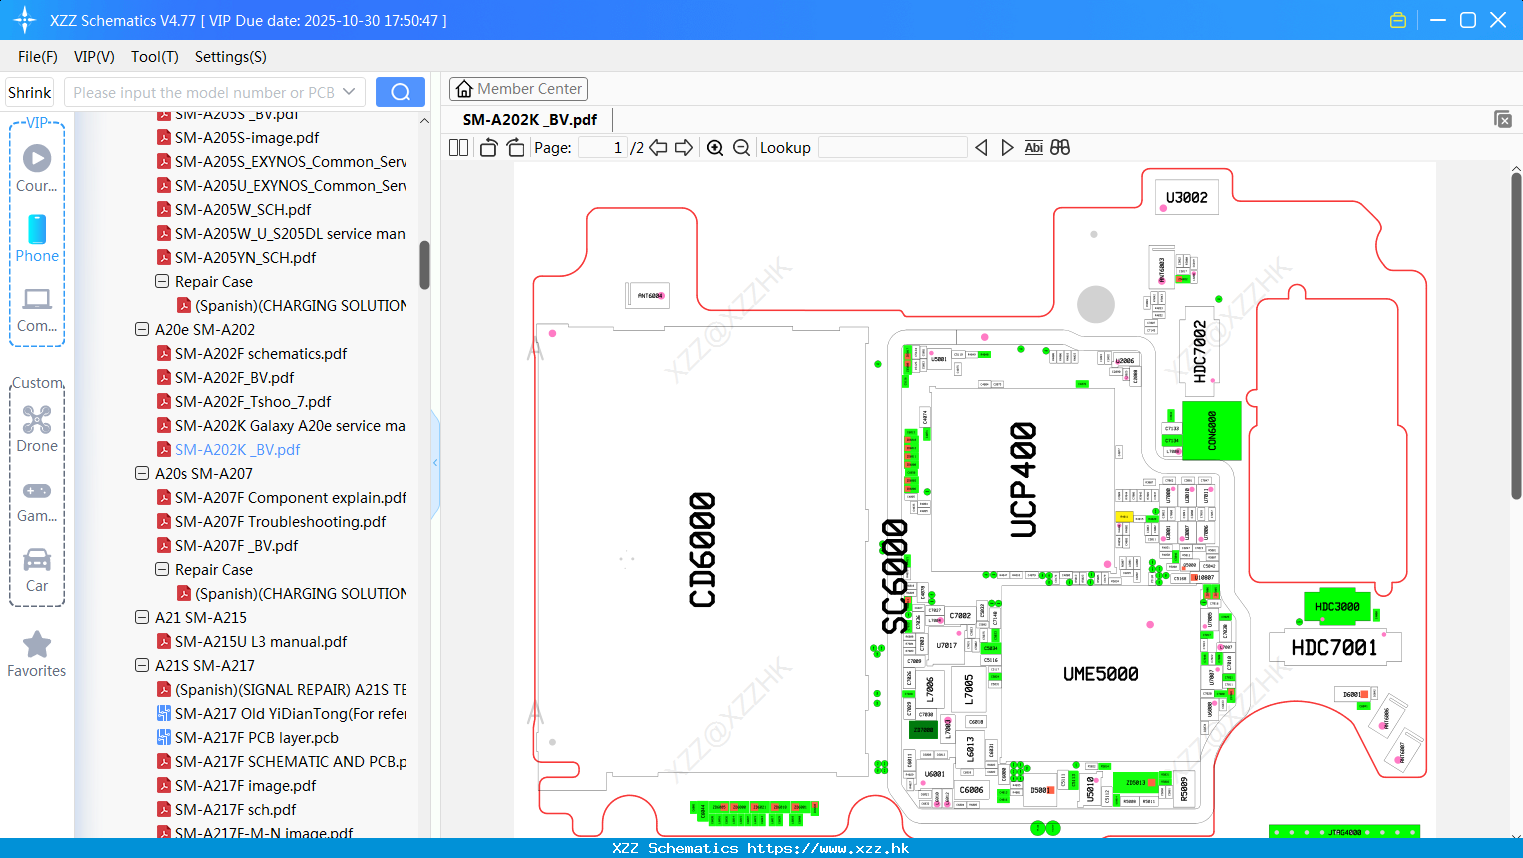Open the Settings(S) menu

tap(231, 57)
